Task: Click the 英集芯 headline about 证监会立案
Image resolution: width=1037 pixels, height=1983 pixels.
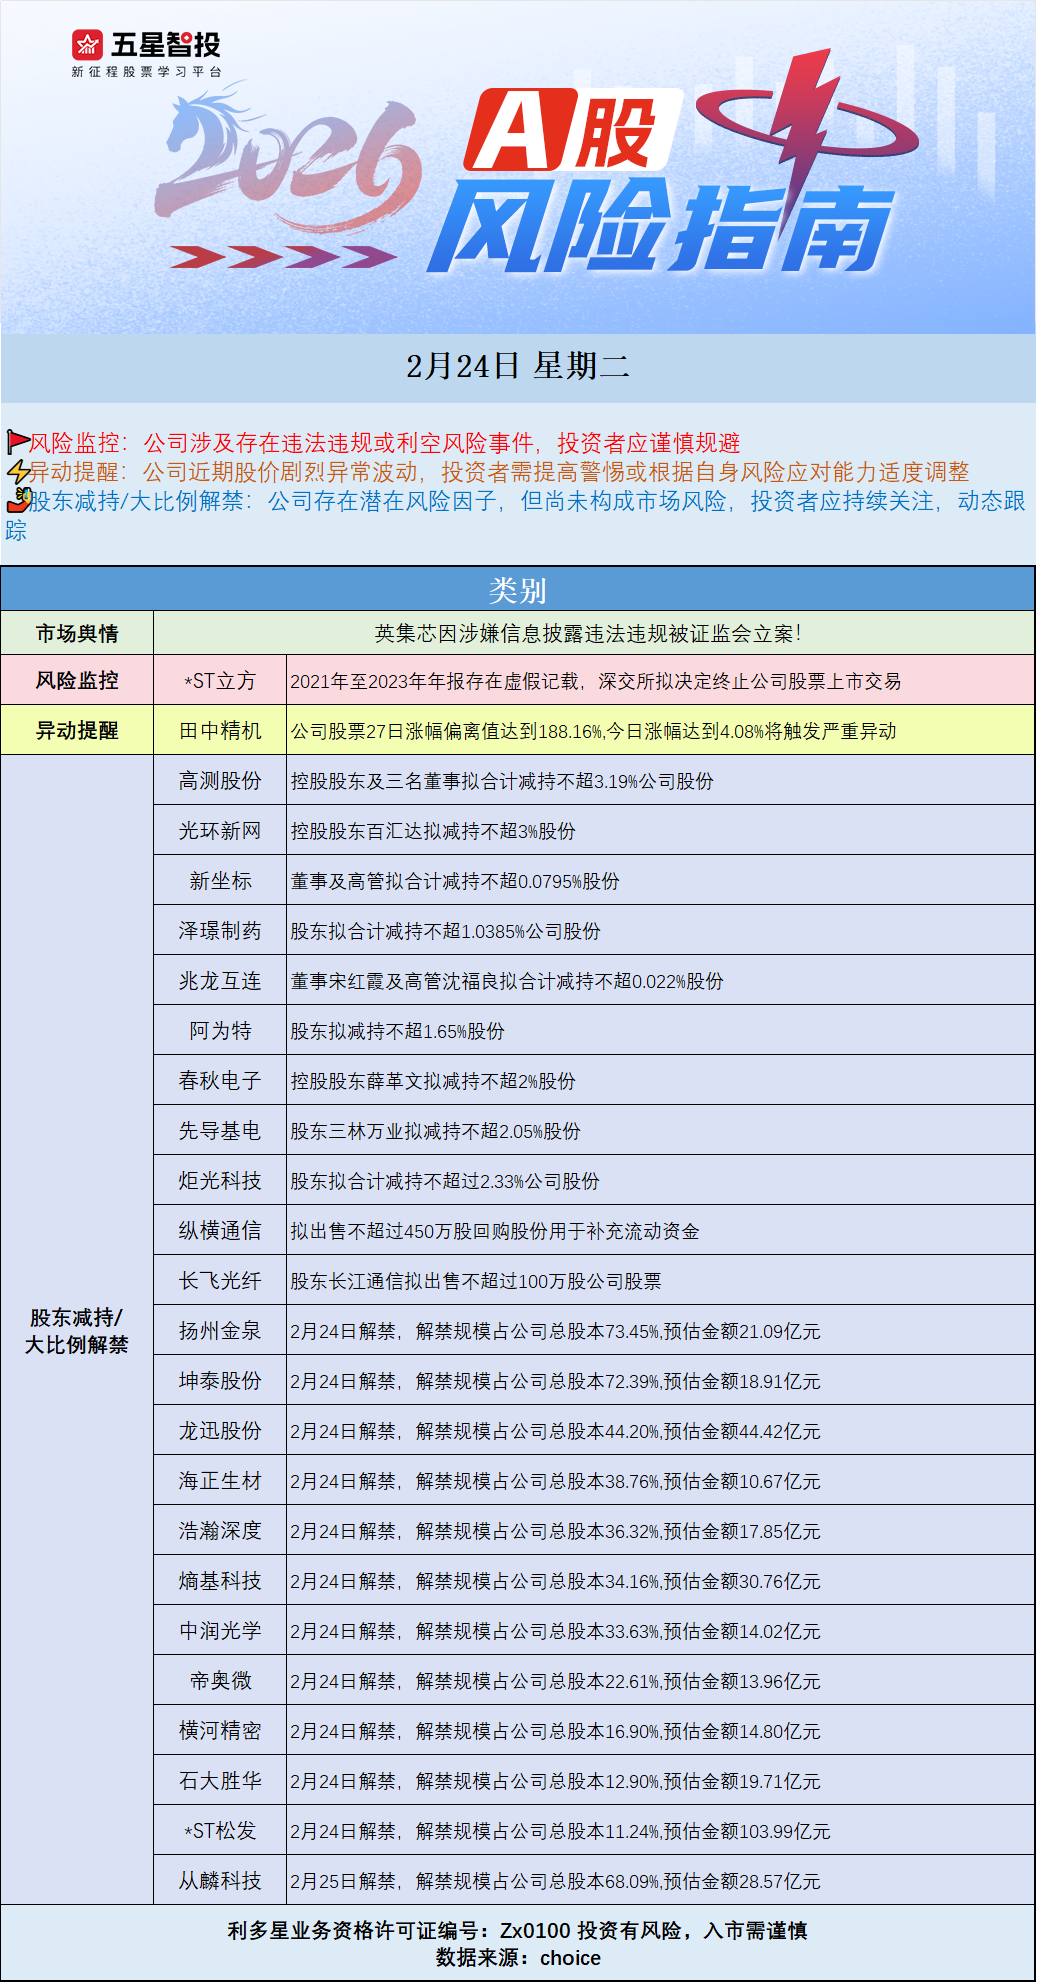Action: (x=588, y=633)
